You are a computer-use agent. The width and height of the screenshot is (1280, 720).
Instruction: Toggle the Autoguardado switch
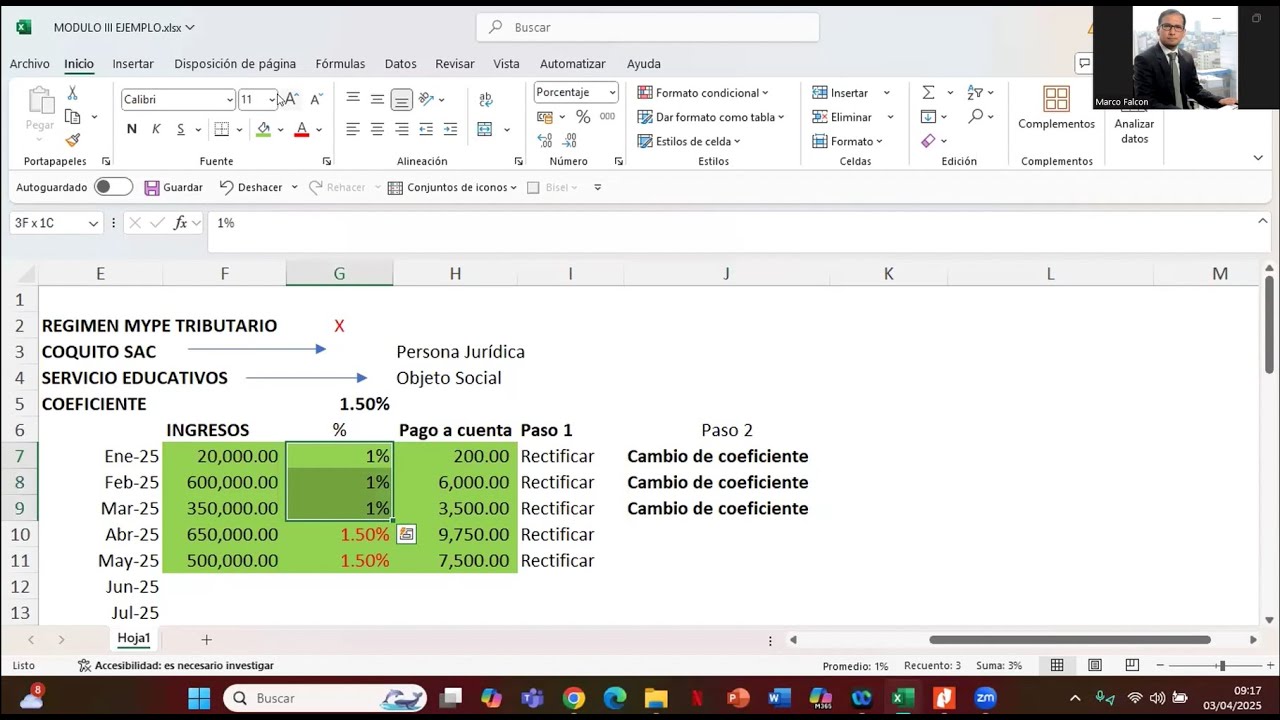tap(113, 187)
